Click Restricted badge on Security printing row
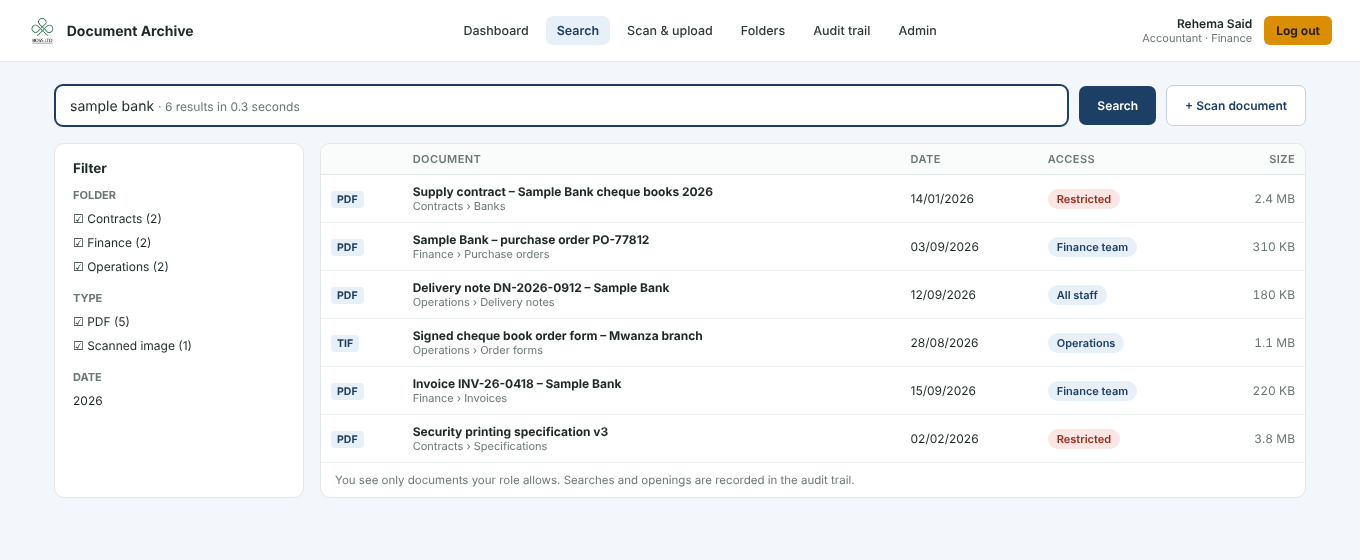This screenshot has height=560, width=1360. (1084, 439)
